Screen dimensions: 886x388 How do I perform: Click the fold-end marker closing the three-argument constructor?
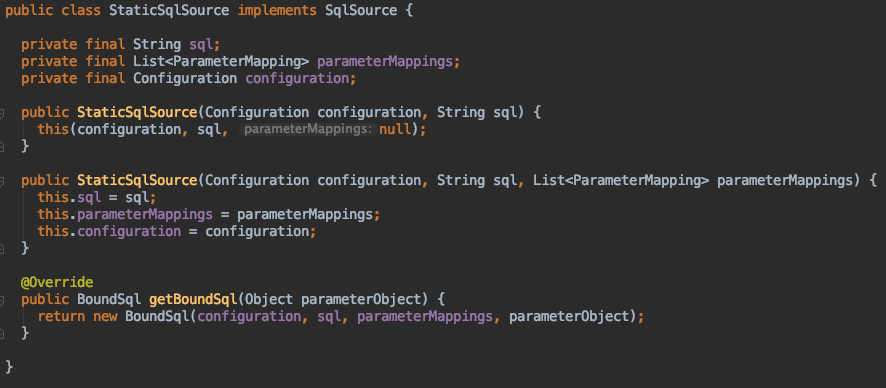[2, 249]
